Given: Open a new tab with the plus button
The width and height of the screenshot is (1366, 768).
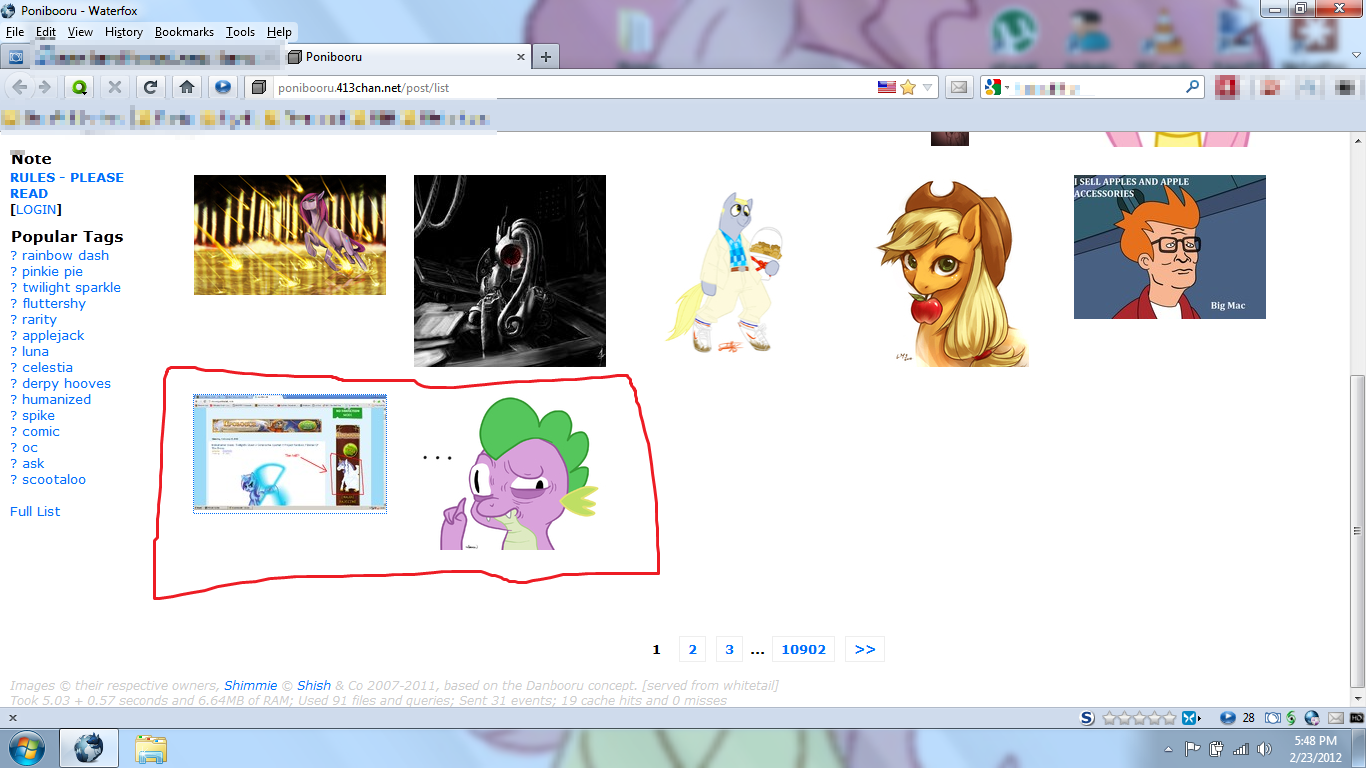Looking at the screenshot, I should coord(546,57).
